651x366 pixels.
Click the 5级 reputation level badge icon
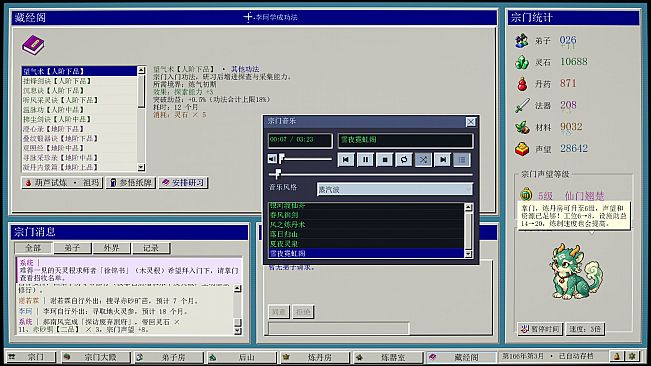click(x=526, y=194)
